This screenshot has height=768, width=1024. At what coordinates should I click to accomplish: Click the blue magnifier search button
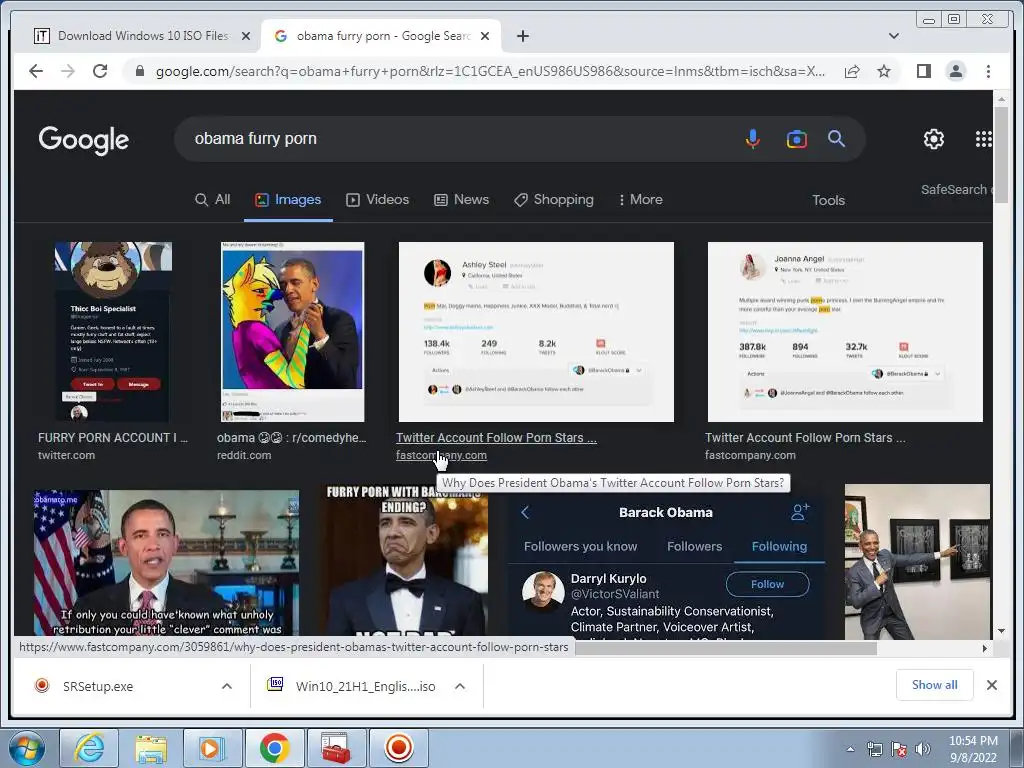[837, 138]
